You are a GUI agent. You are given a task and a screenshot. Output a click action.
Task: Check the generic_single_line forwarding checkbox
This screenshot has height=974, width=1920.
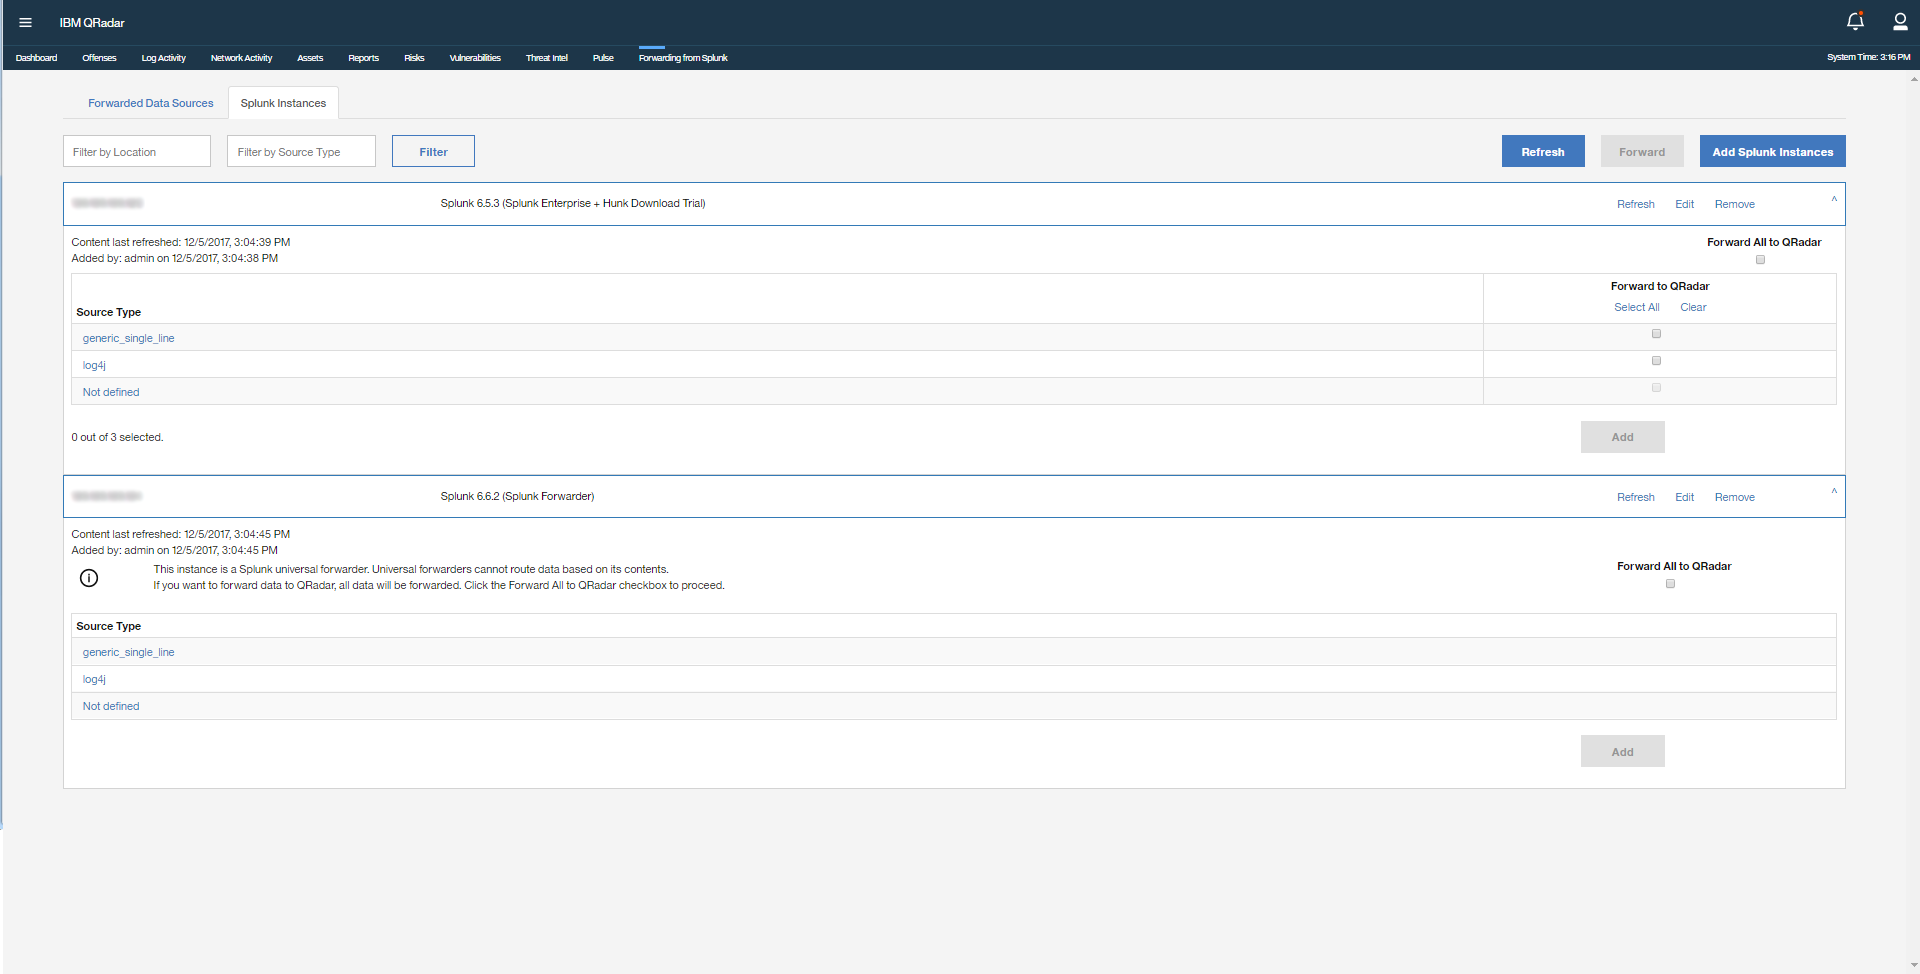[1657, 334]
